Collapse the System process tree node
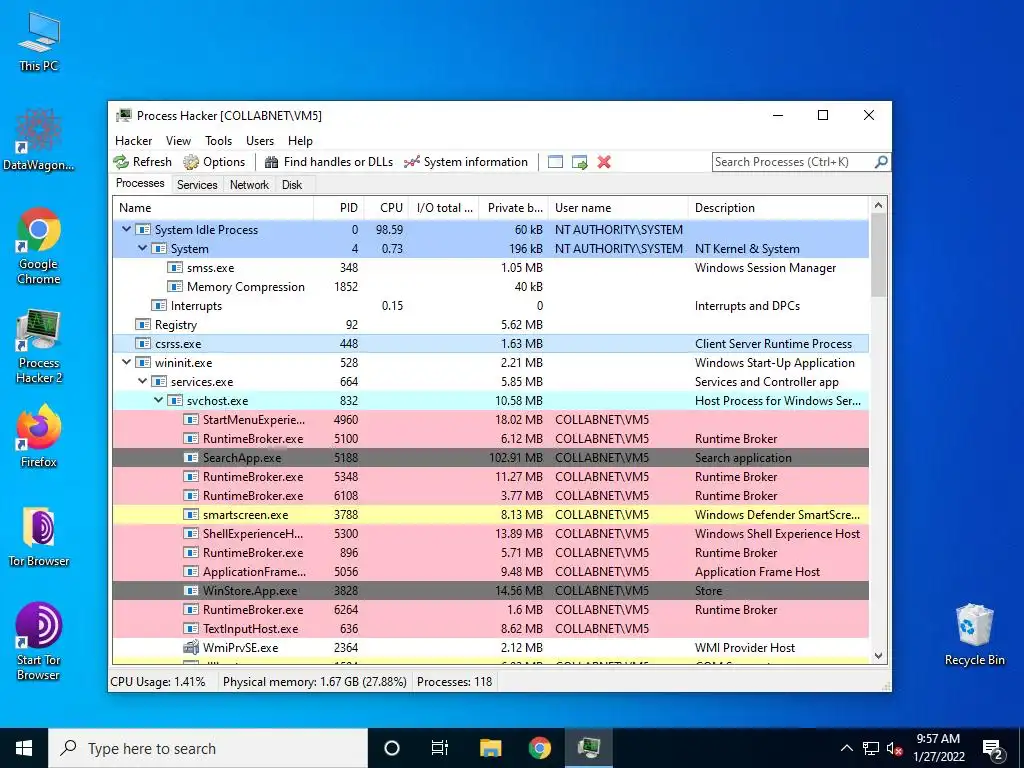 pos(142,248)
